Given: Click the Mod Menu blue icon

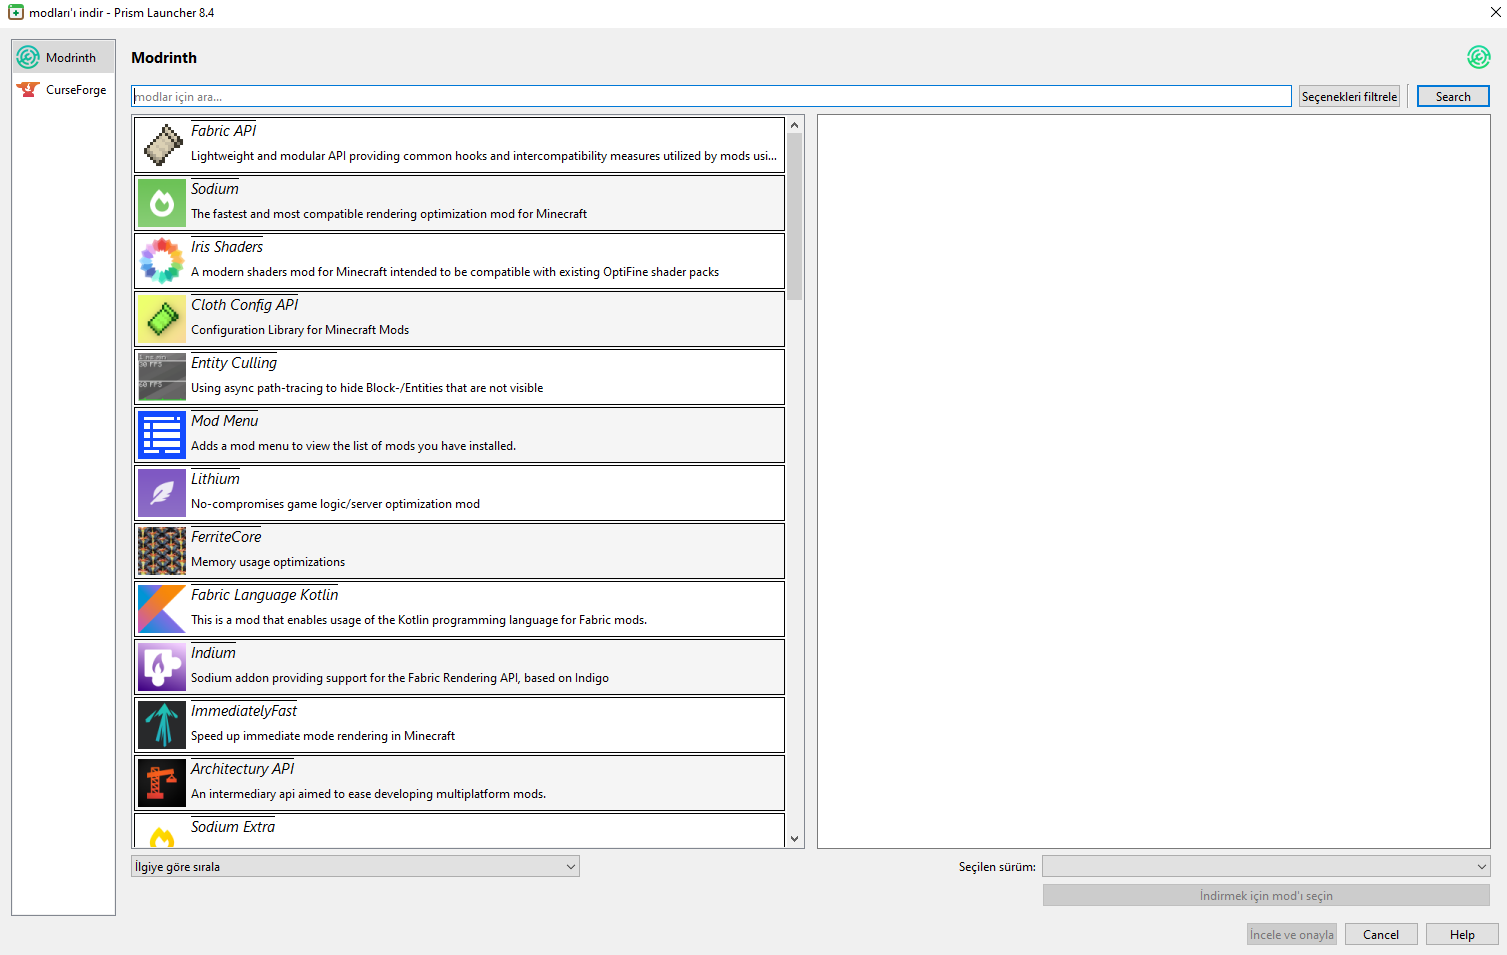Looking at the screenshot, I should tap(162, 435).
